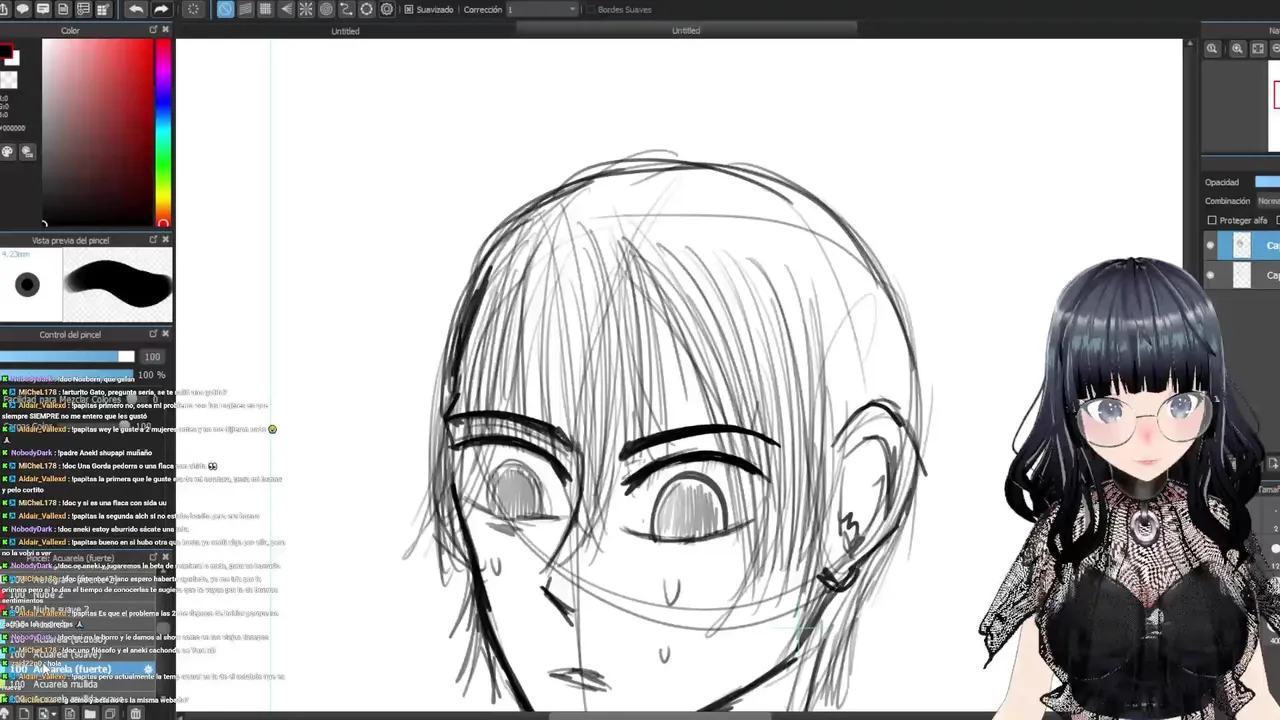
Task: Open brush folder icon
Action: 90,713
